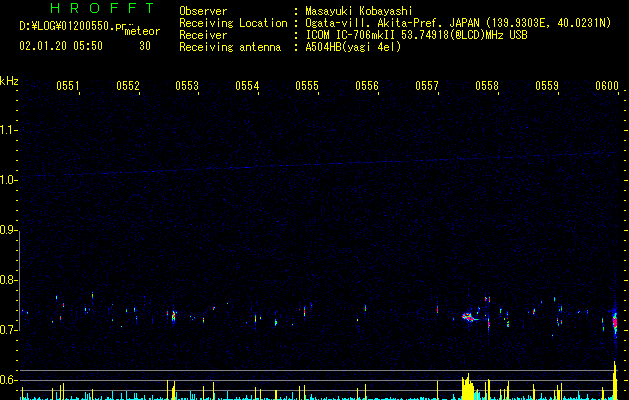
Task: Click antenna text A504HB(yagi 4el)
Action: pos(353,47)
